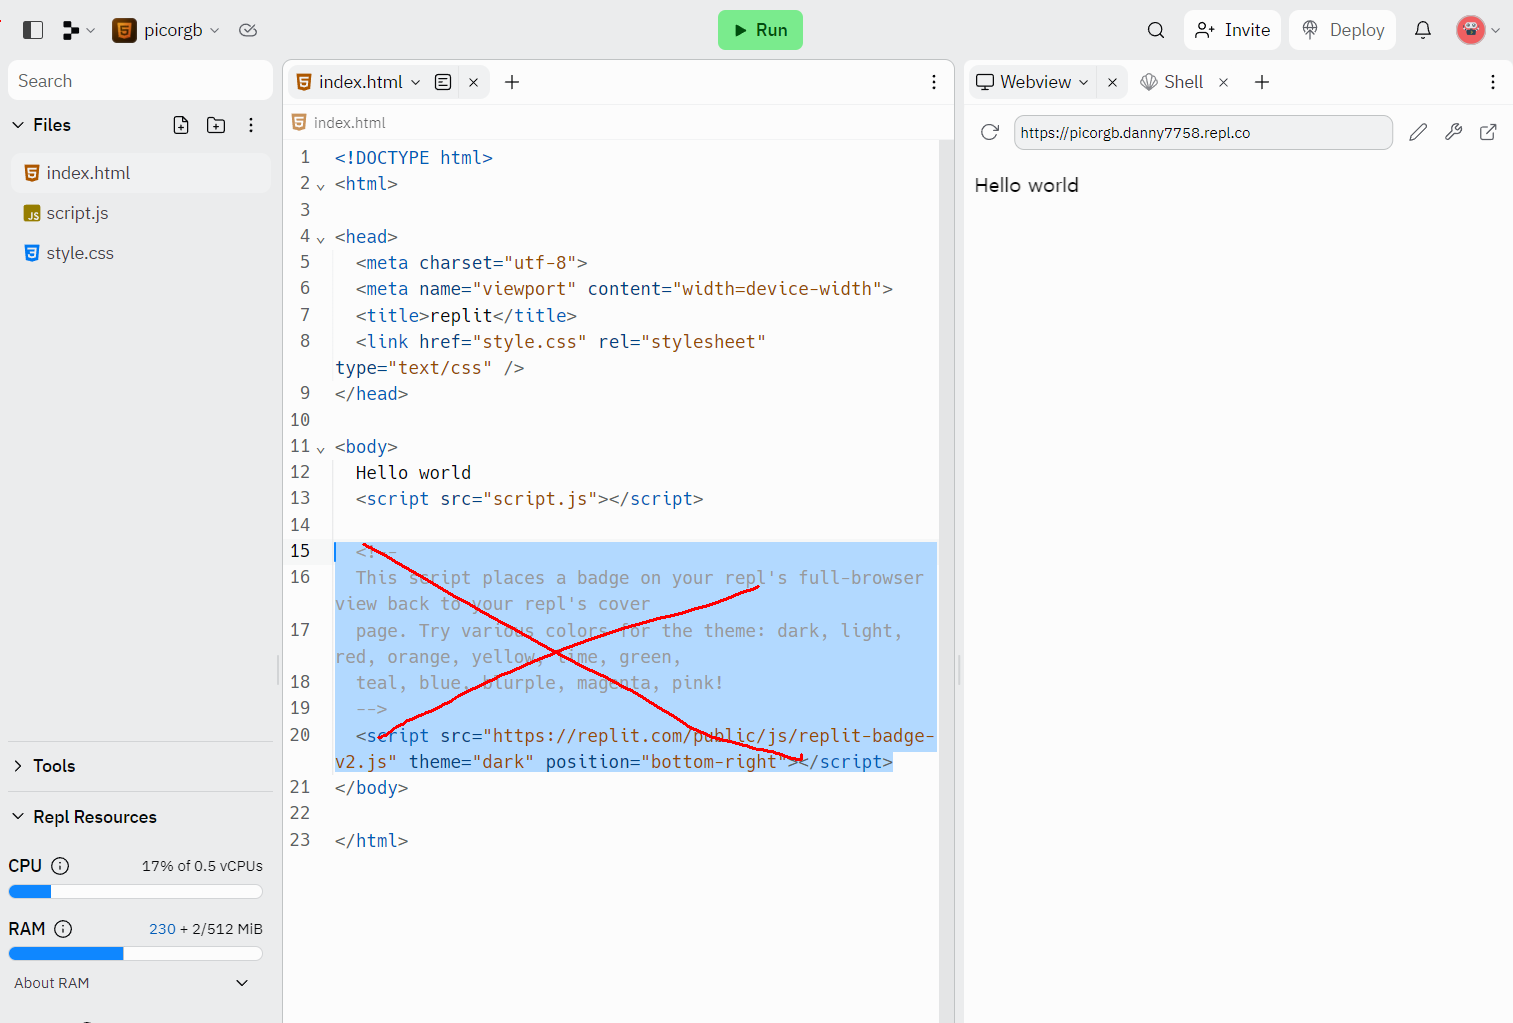This screenshot has width=1513, height=1023.
Task: Fold the head tag on line 4
Action: [321, 239]
